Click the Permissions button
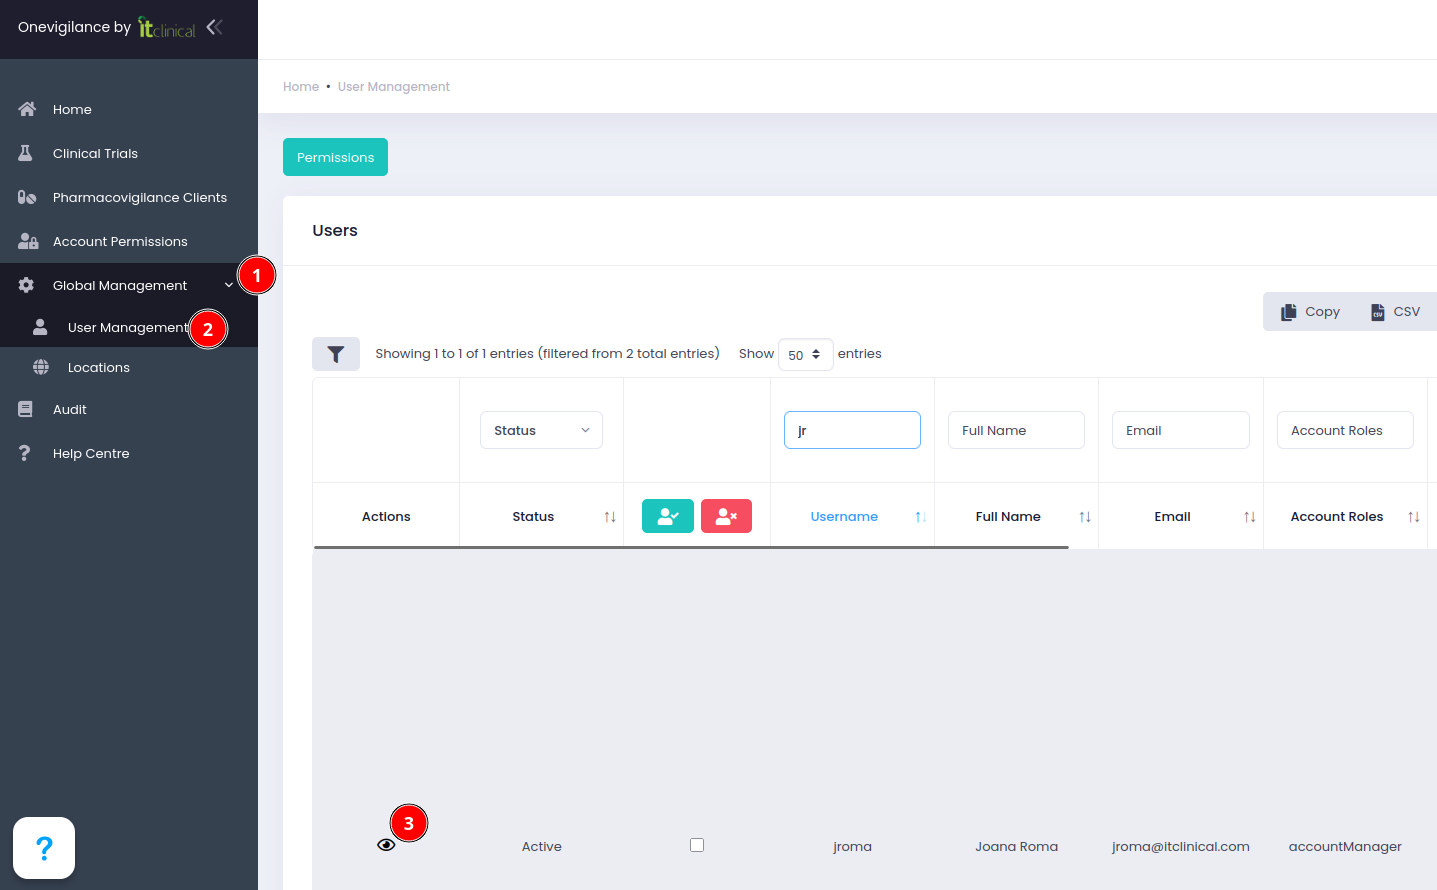The image size is (1437, 890). click(x=335, y=157)
